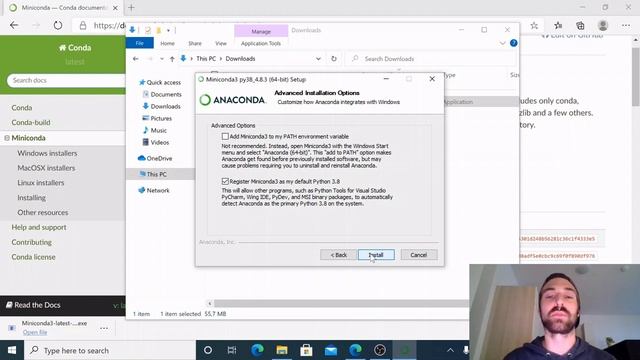The width and height of the screenshot is (640, 360).
Task: Open Linux installers docs link
Action: coord(40,182)
